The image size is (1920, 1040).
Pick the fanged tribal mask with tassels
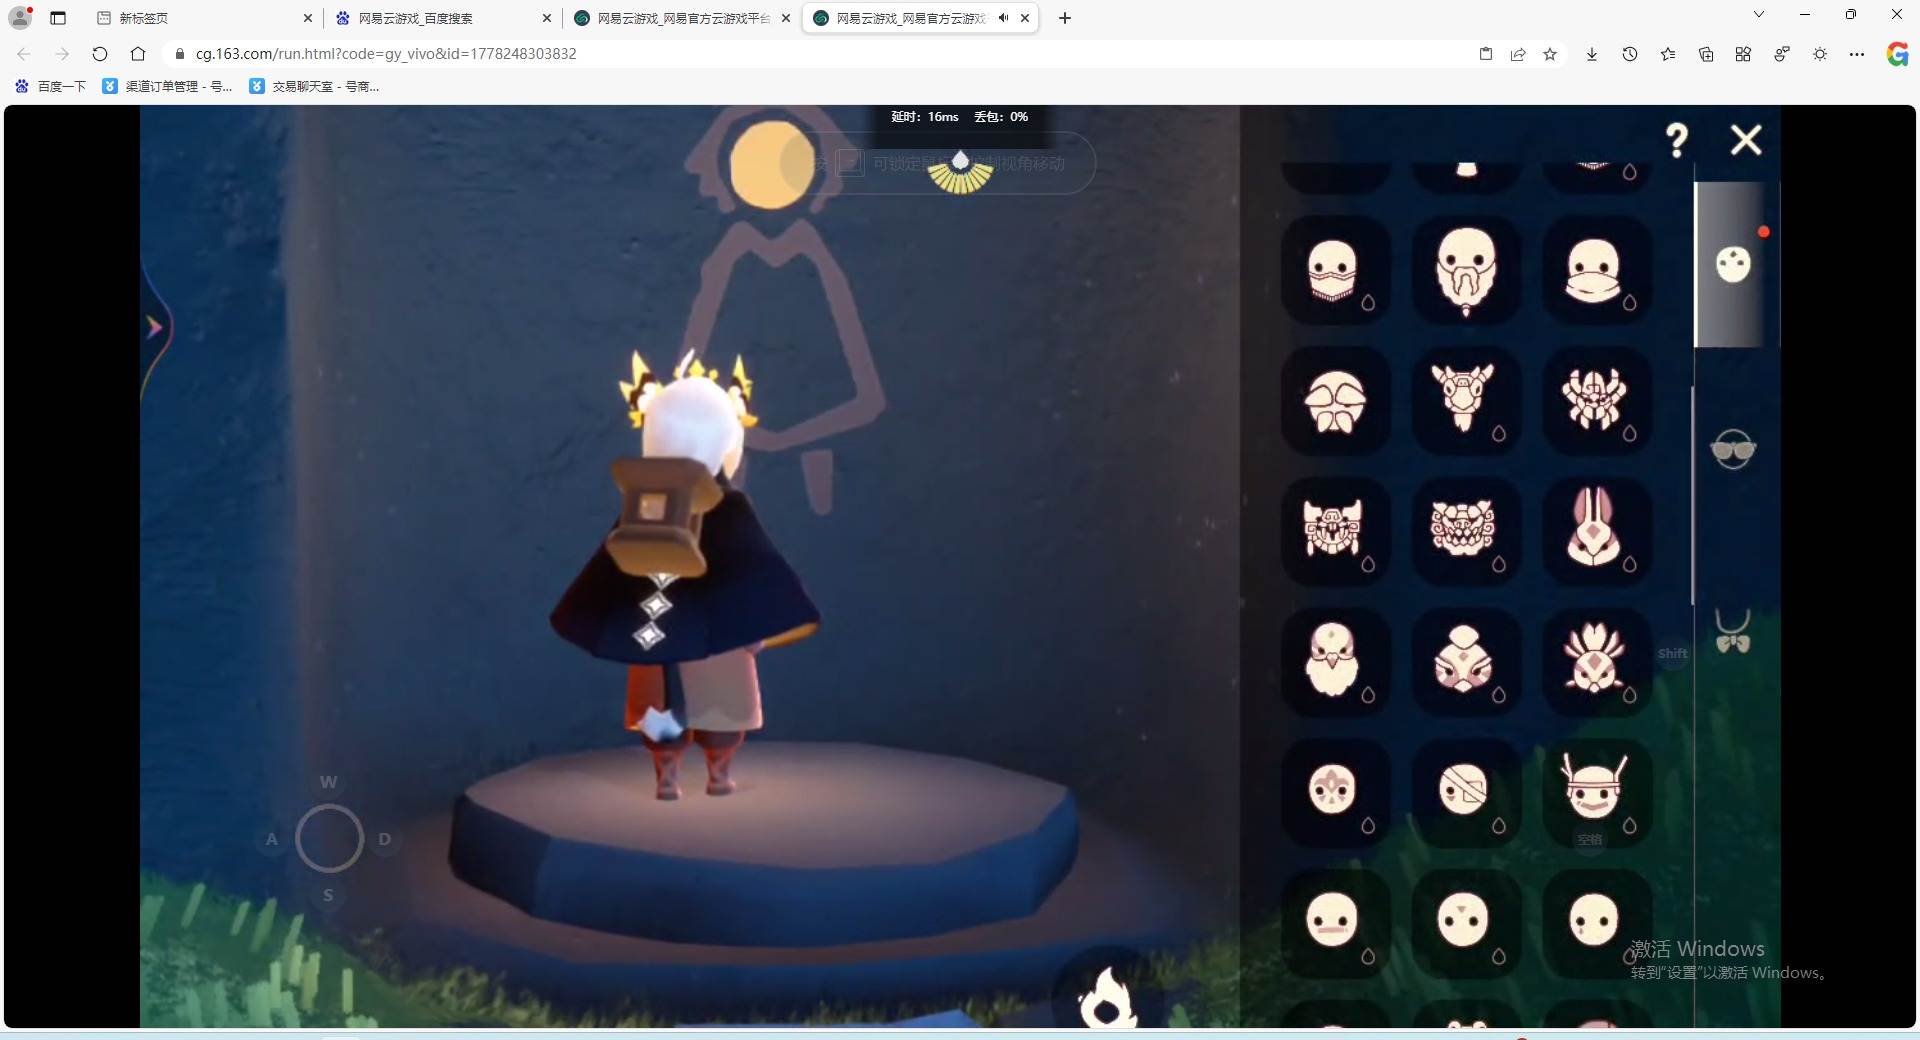(1335, 531)
